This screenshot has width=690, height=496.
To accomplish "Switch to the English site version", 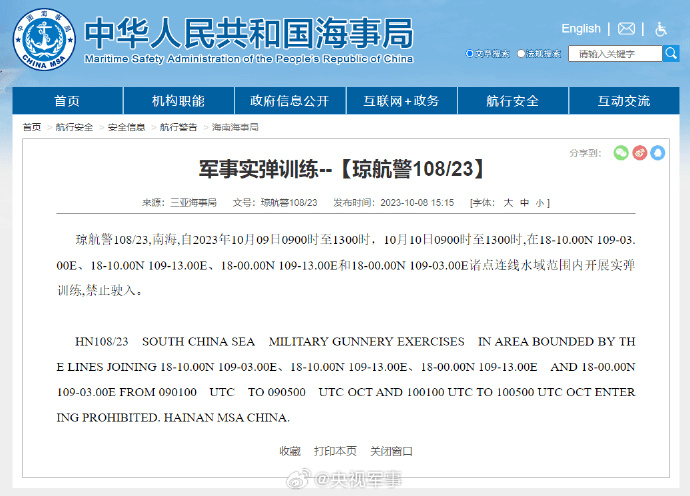I will pos(581,29).
